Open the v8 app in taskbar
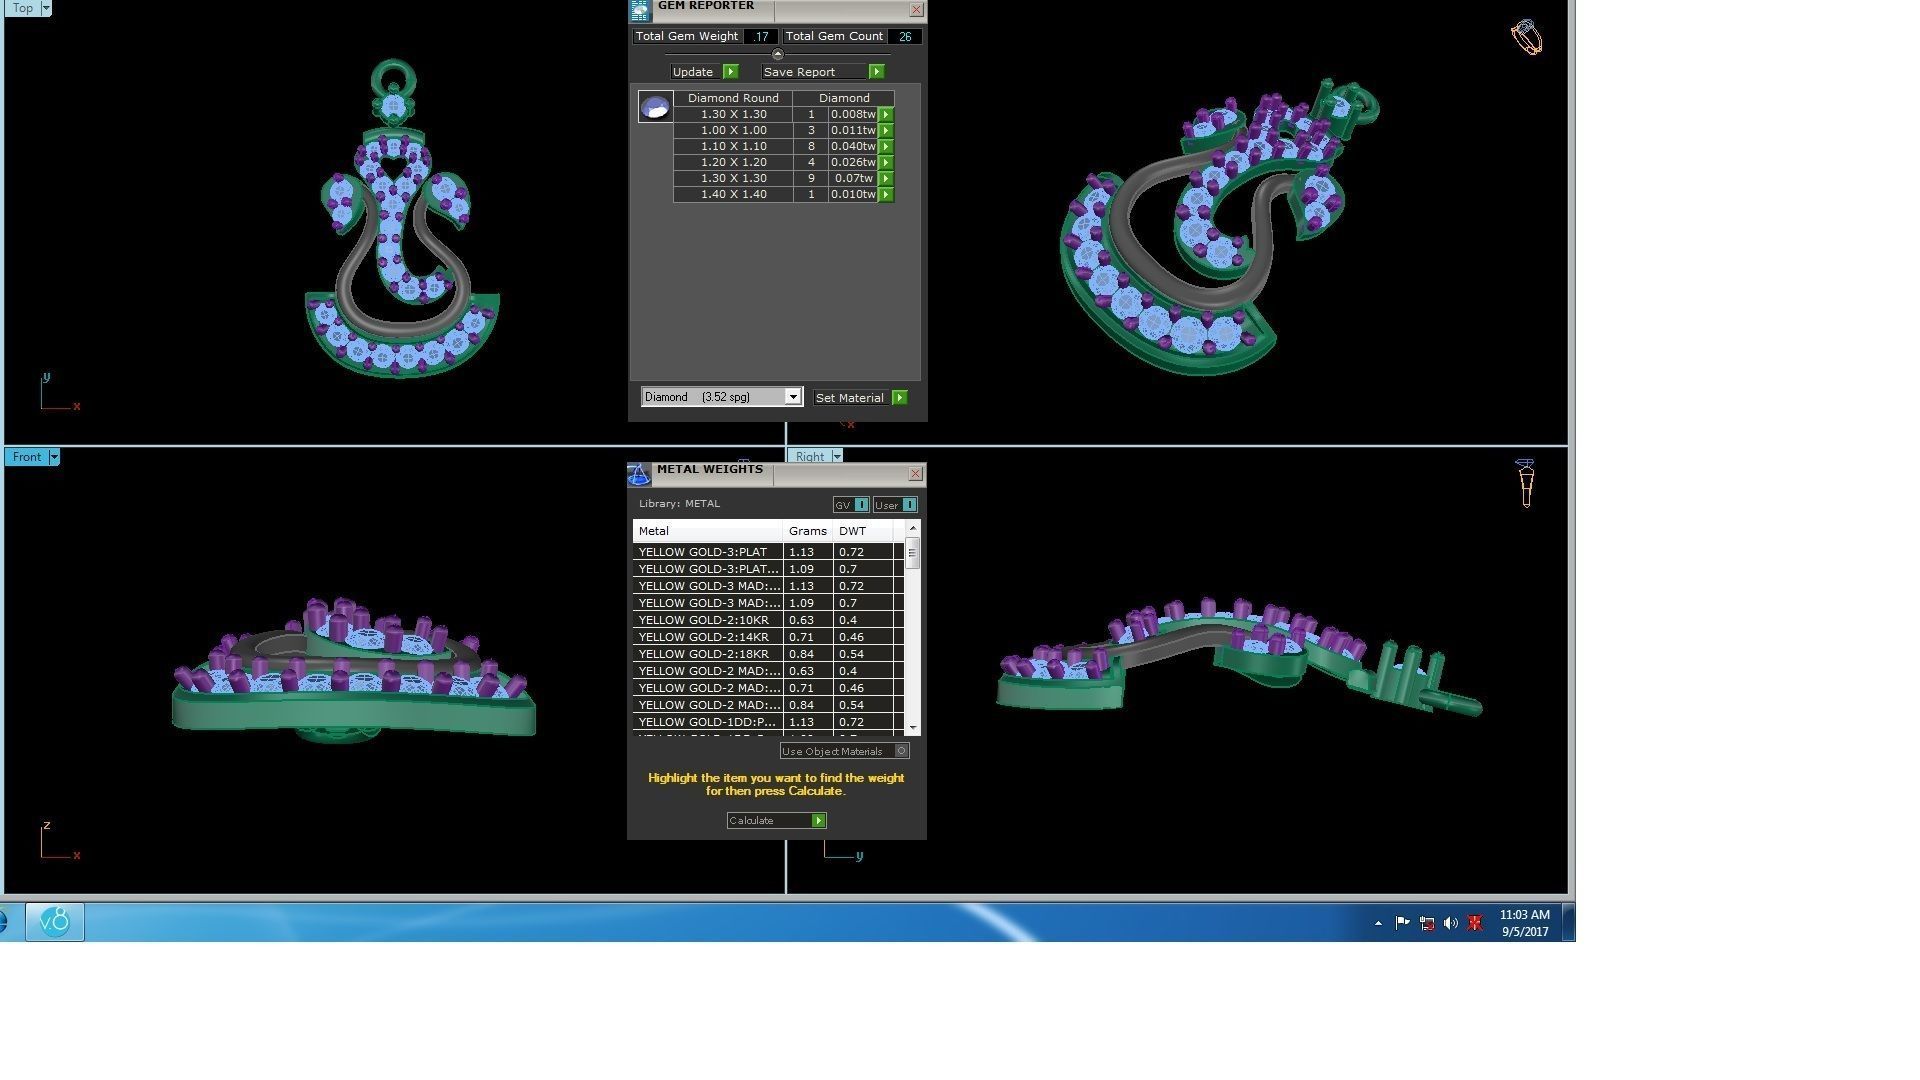Image resolution: width=1920 pixels, height=1080 pixels. 55,921
